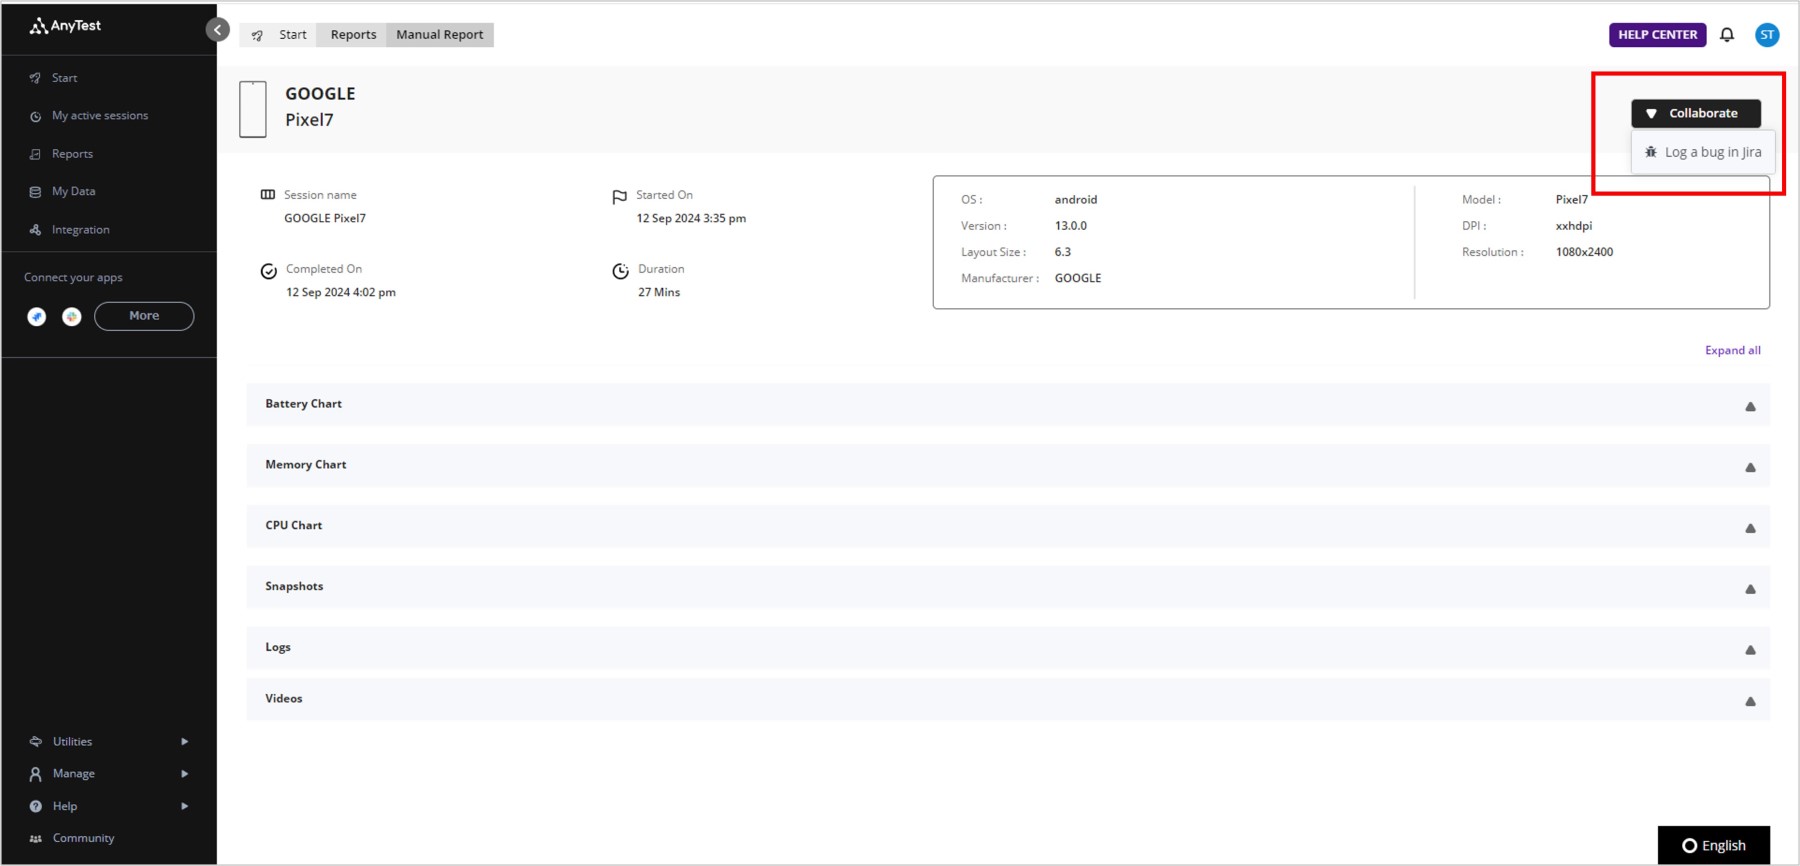This screenshot has width=1800, height=866.
Task: Click the bug icon next to Log a bug in Jira
Action: coord(1651,152)
